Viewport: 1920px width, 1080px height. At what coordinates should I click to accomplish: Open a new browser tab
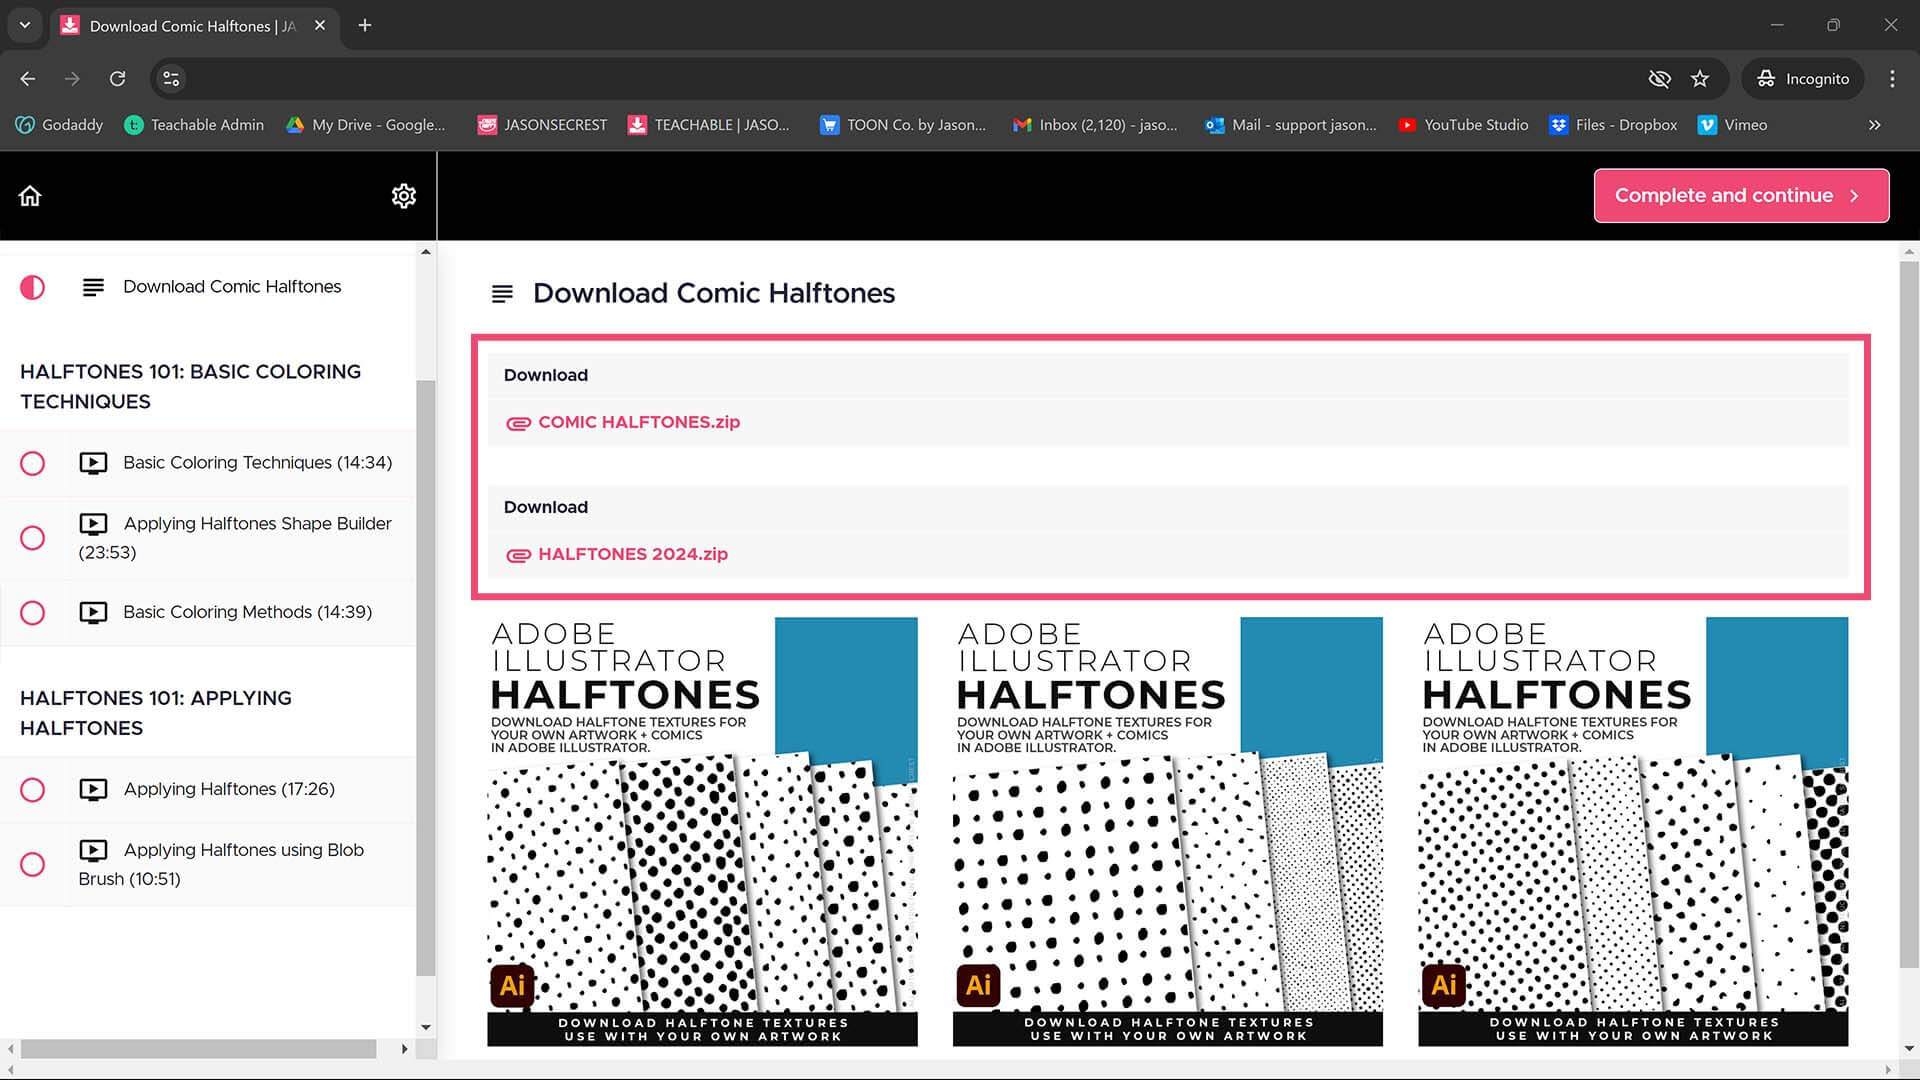coord(365,26)
